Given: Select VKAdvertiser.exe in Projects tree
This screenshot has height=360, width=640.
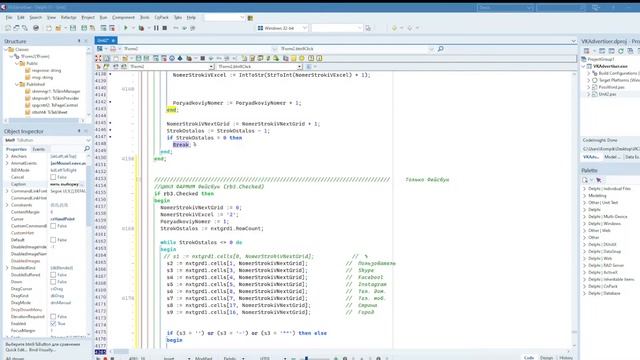Looking at the screenshot, I should point(610,66).
